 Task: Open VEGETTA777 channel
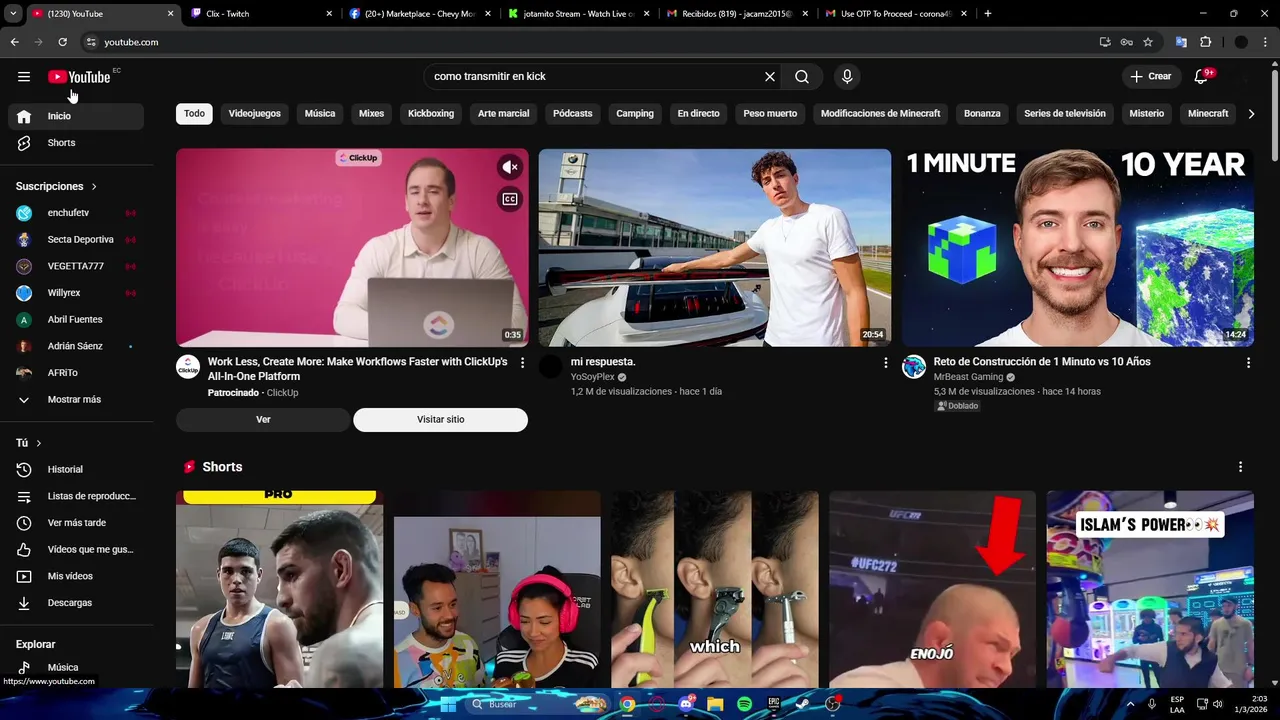(x=76, y=266)
